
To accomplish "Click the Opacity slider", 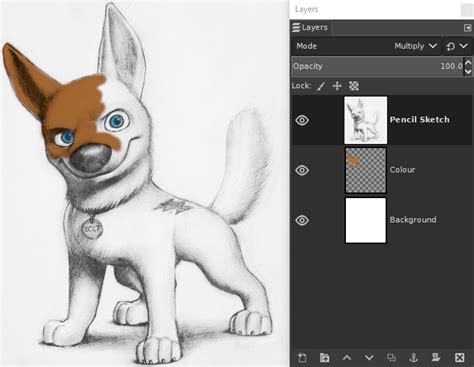I will [378, 66].
